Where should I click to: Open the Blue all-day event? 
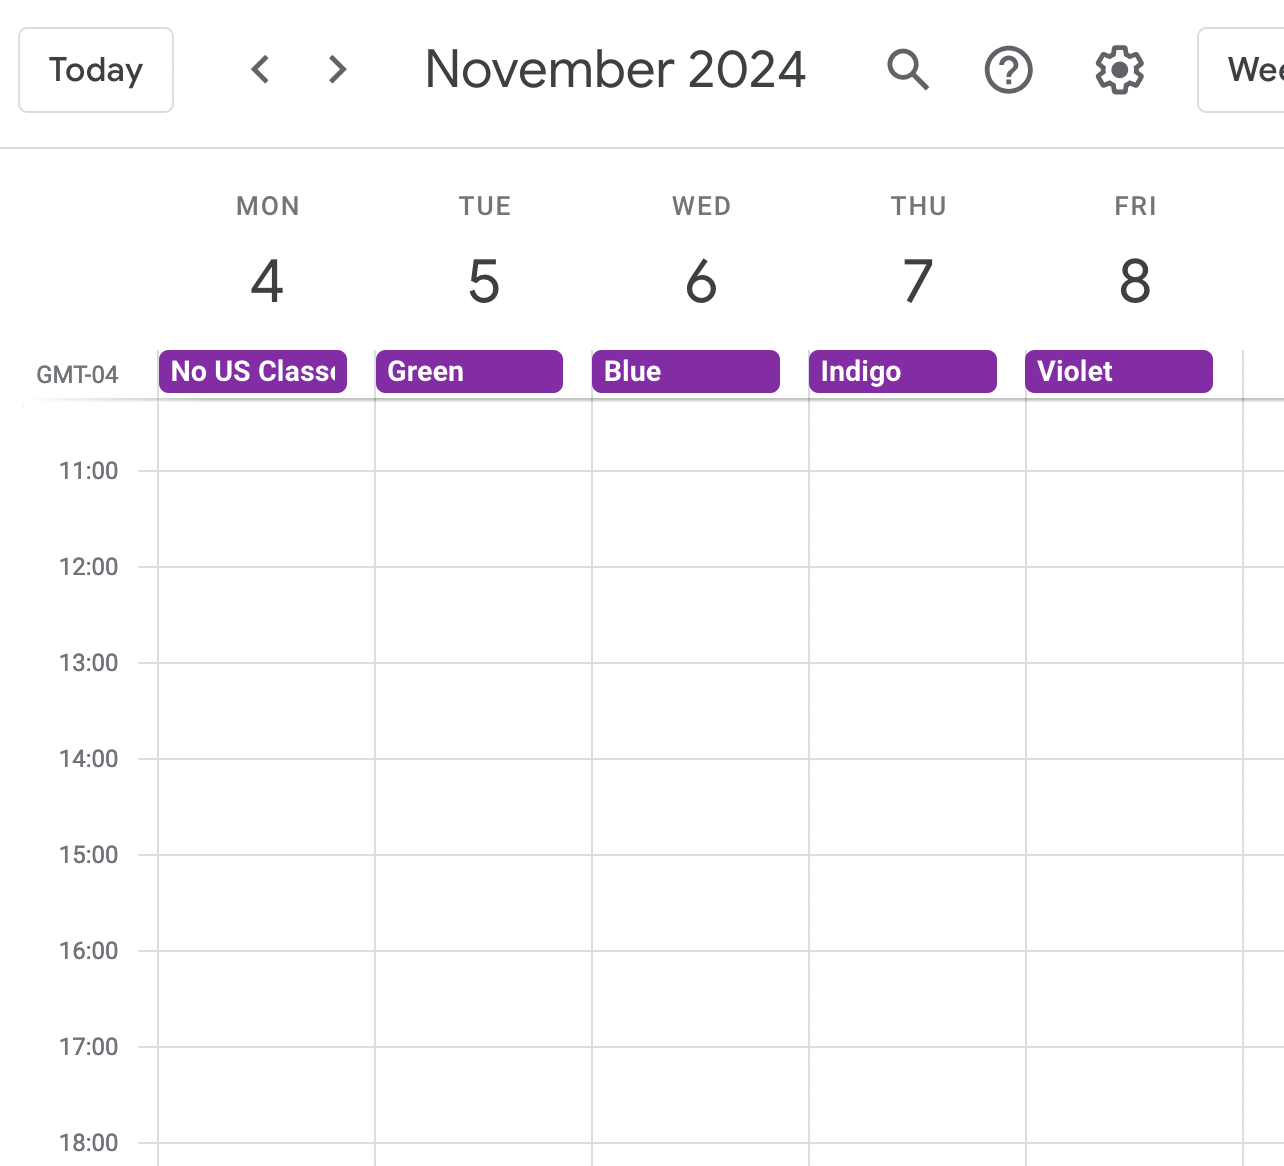[686, 371]
